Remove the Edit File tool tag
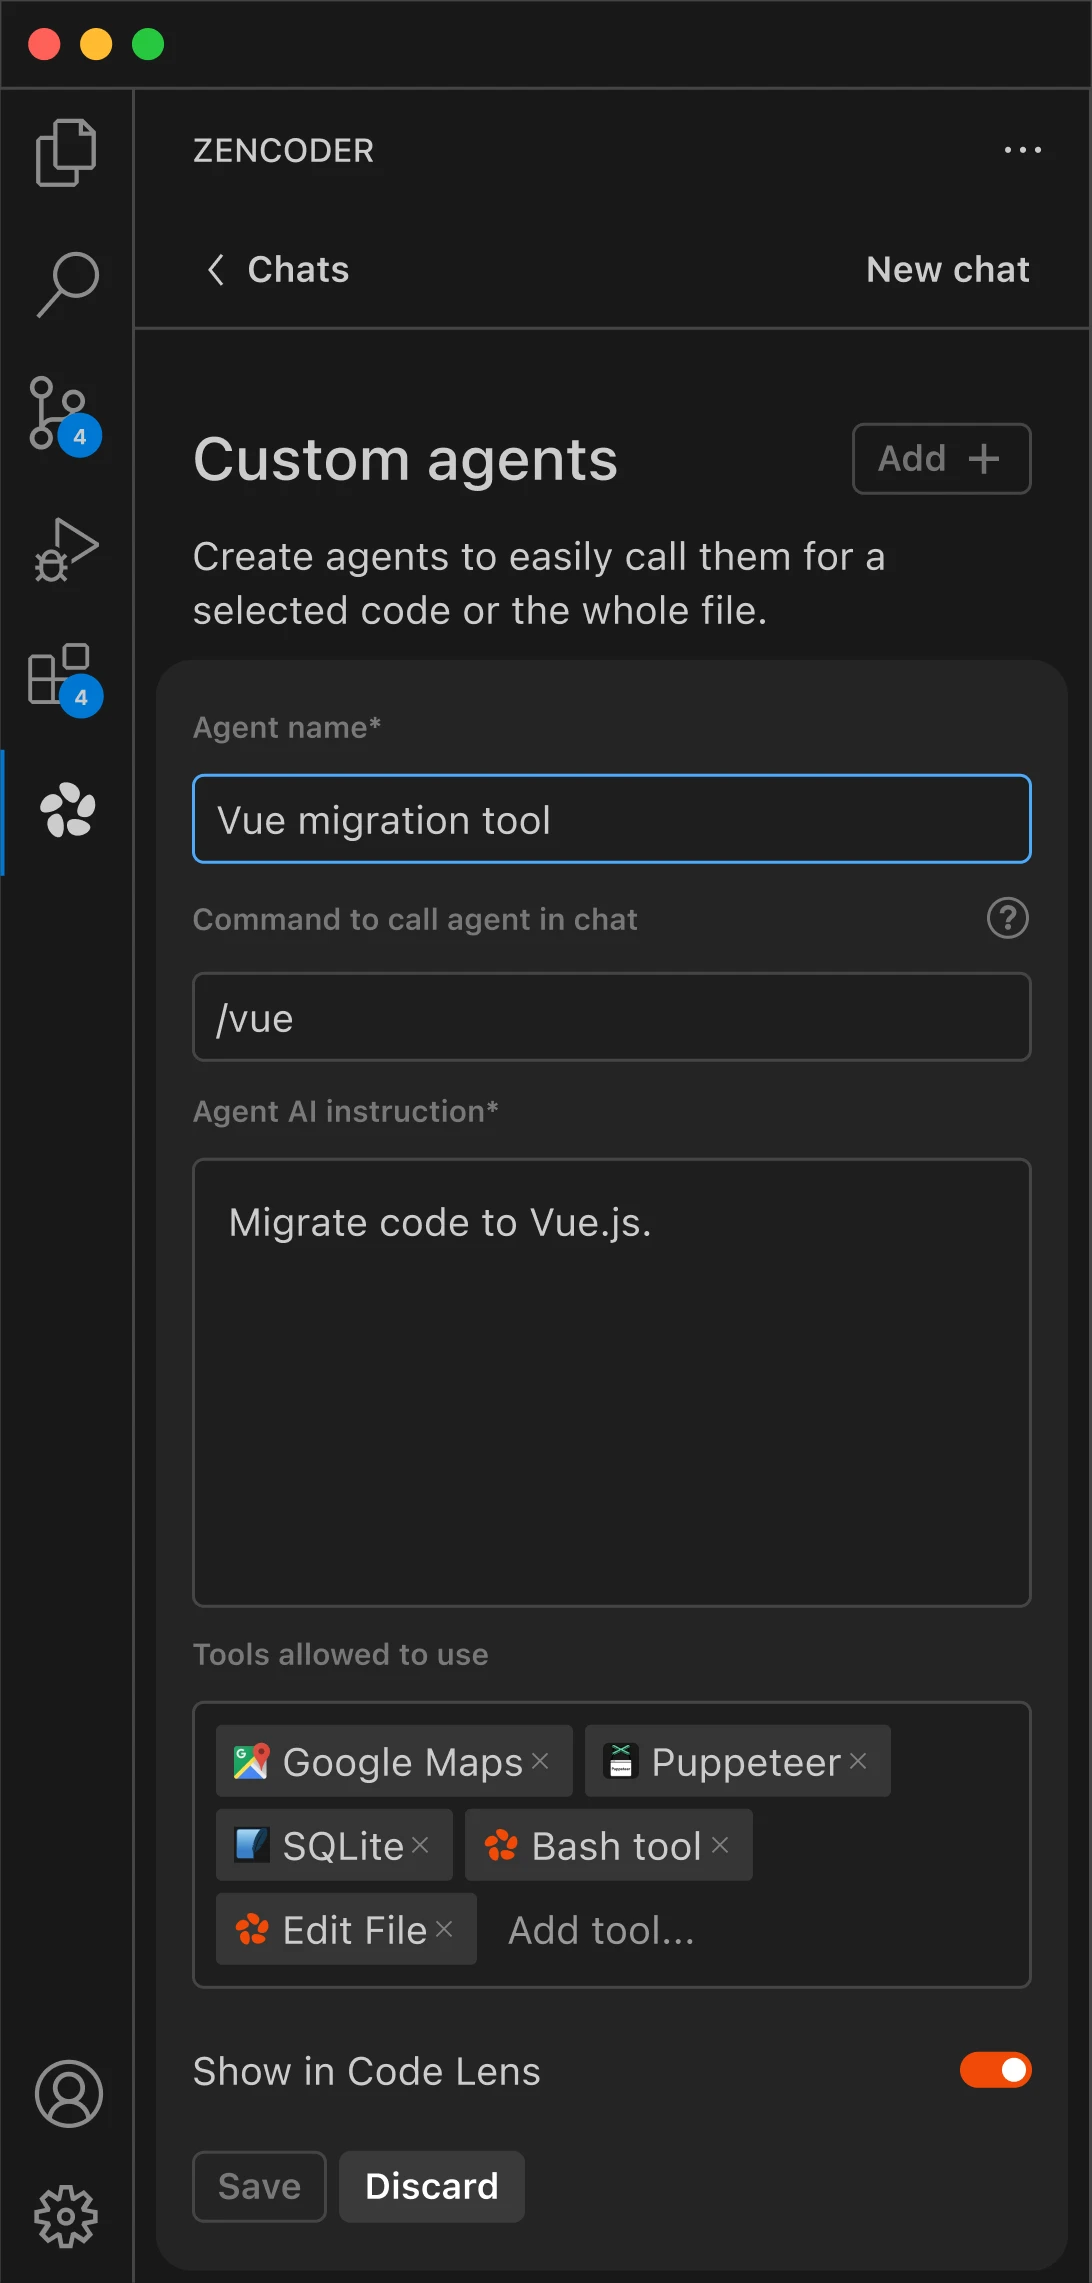The height and width of the screenshot is (2283, 1092). point(444,1929)
